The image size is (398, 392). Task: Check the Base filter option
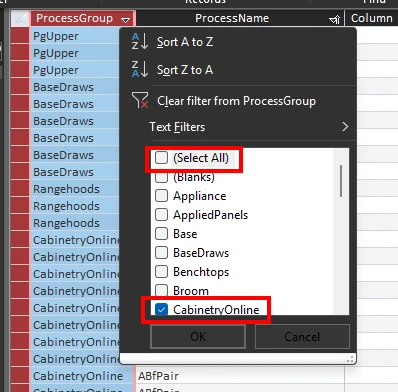161,234
